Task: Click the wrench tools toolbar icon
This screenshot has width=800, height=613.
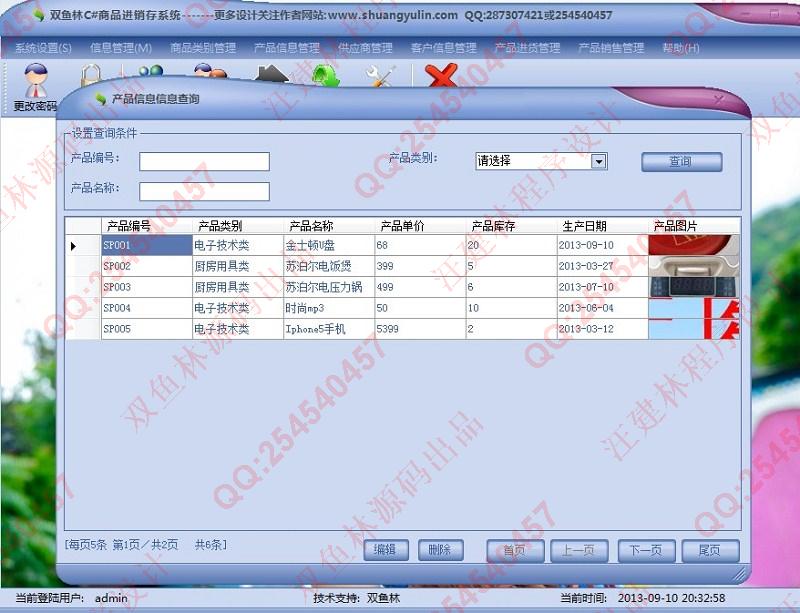Action: [381, 76]
